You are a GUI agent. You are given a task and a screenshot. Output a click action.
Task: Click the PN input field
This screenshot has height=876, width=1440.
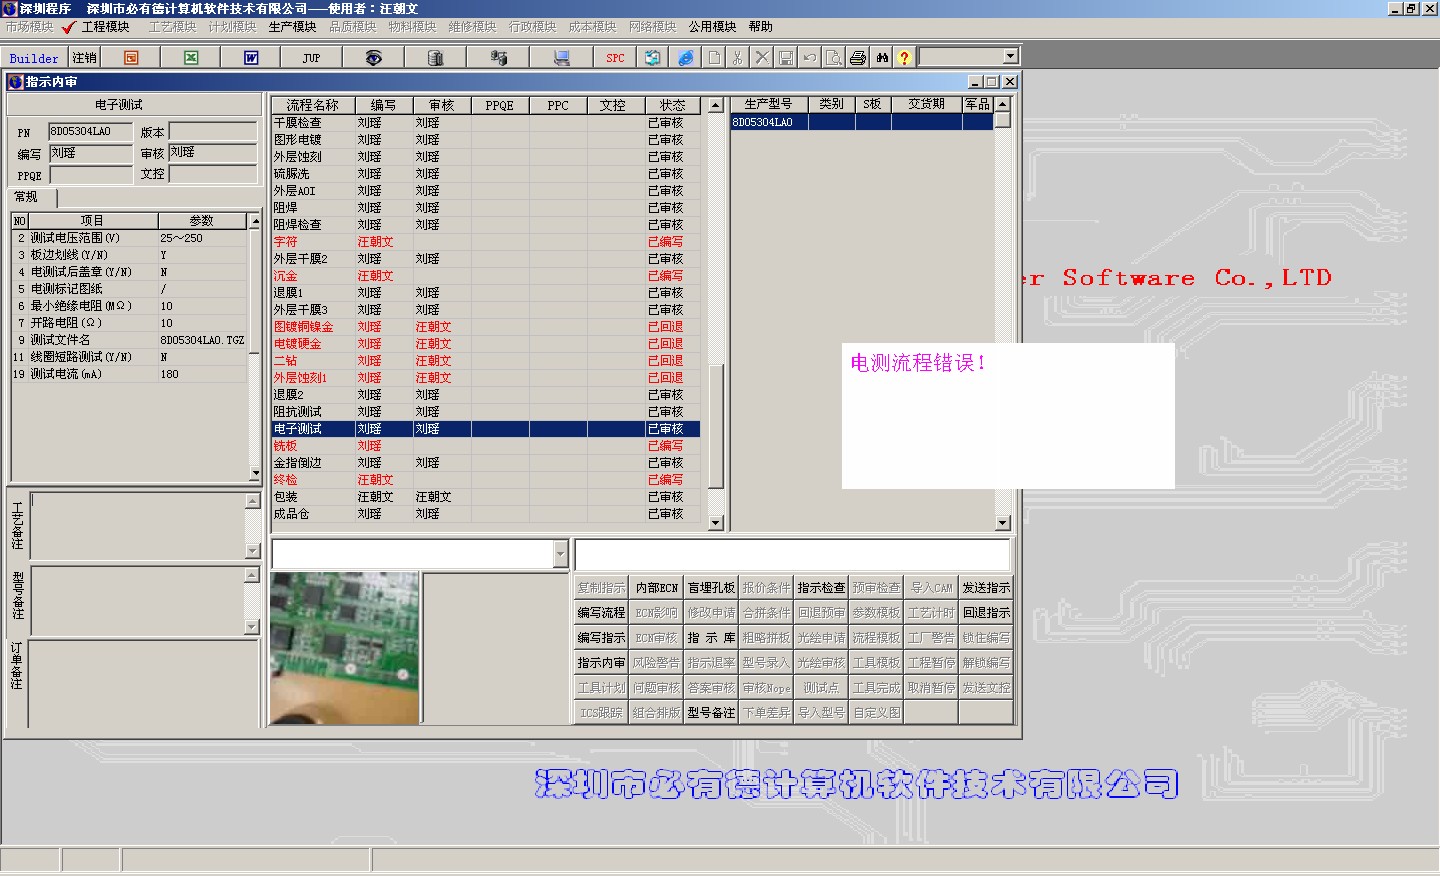(x=90, y=132)
